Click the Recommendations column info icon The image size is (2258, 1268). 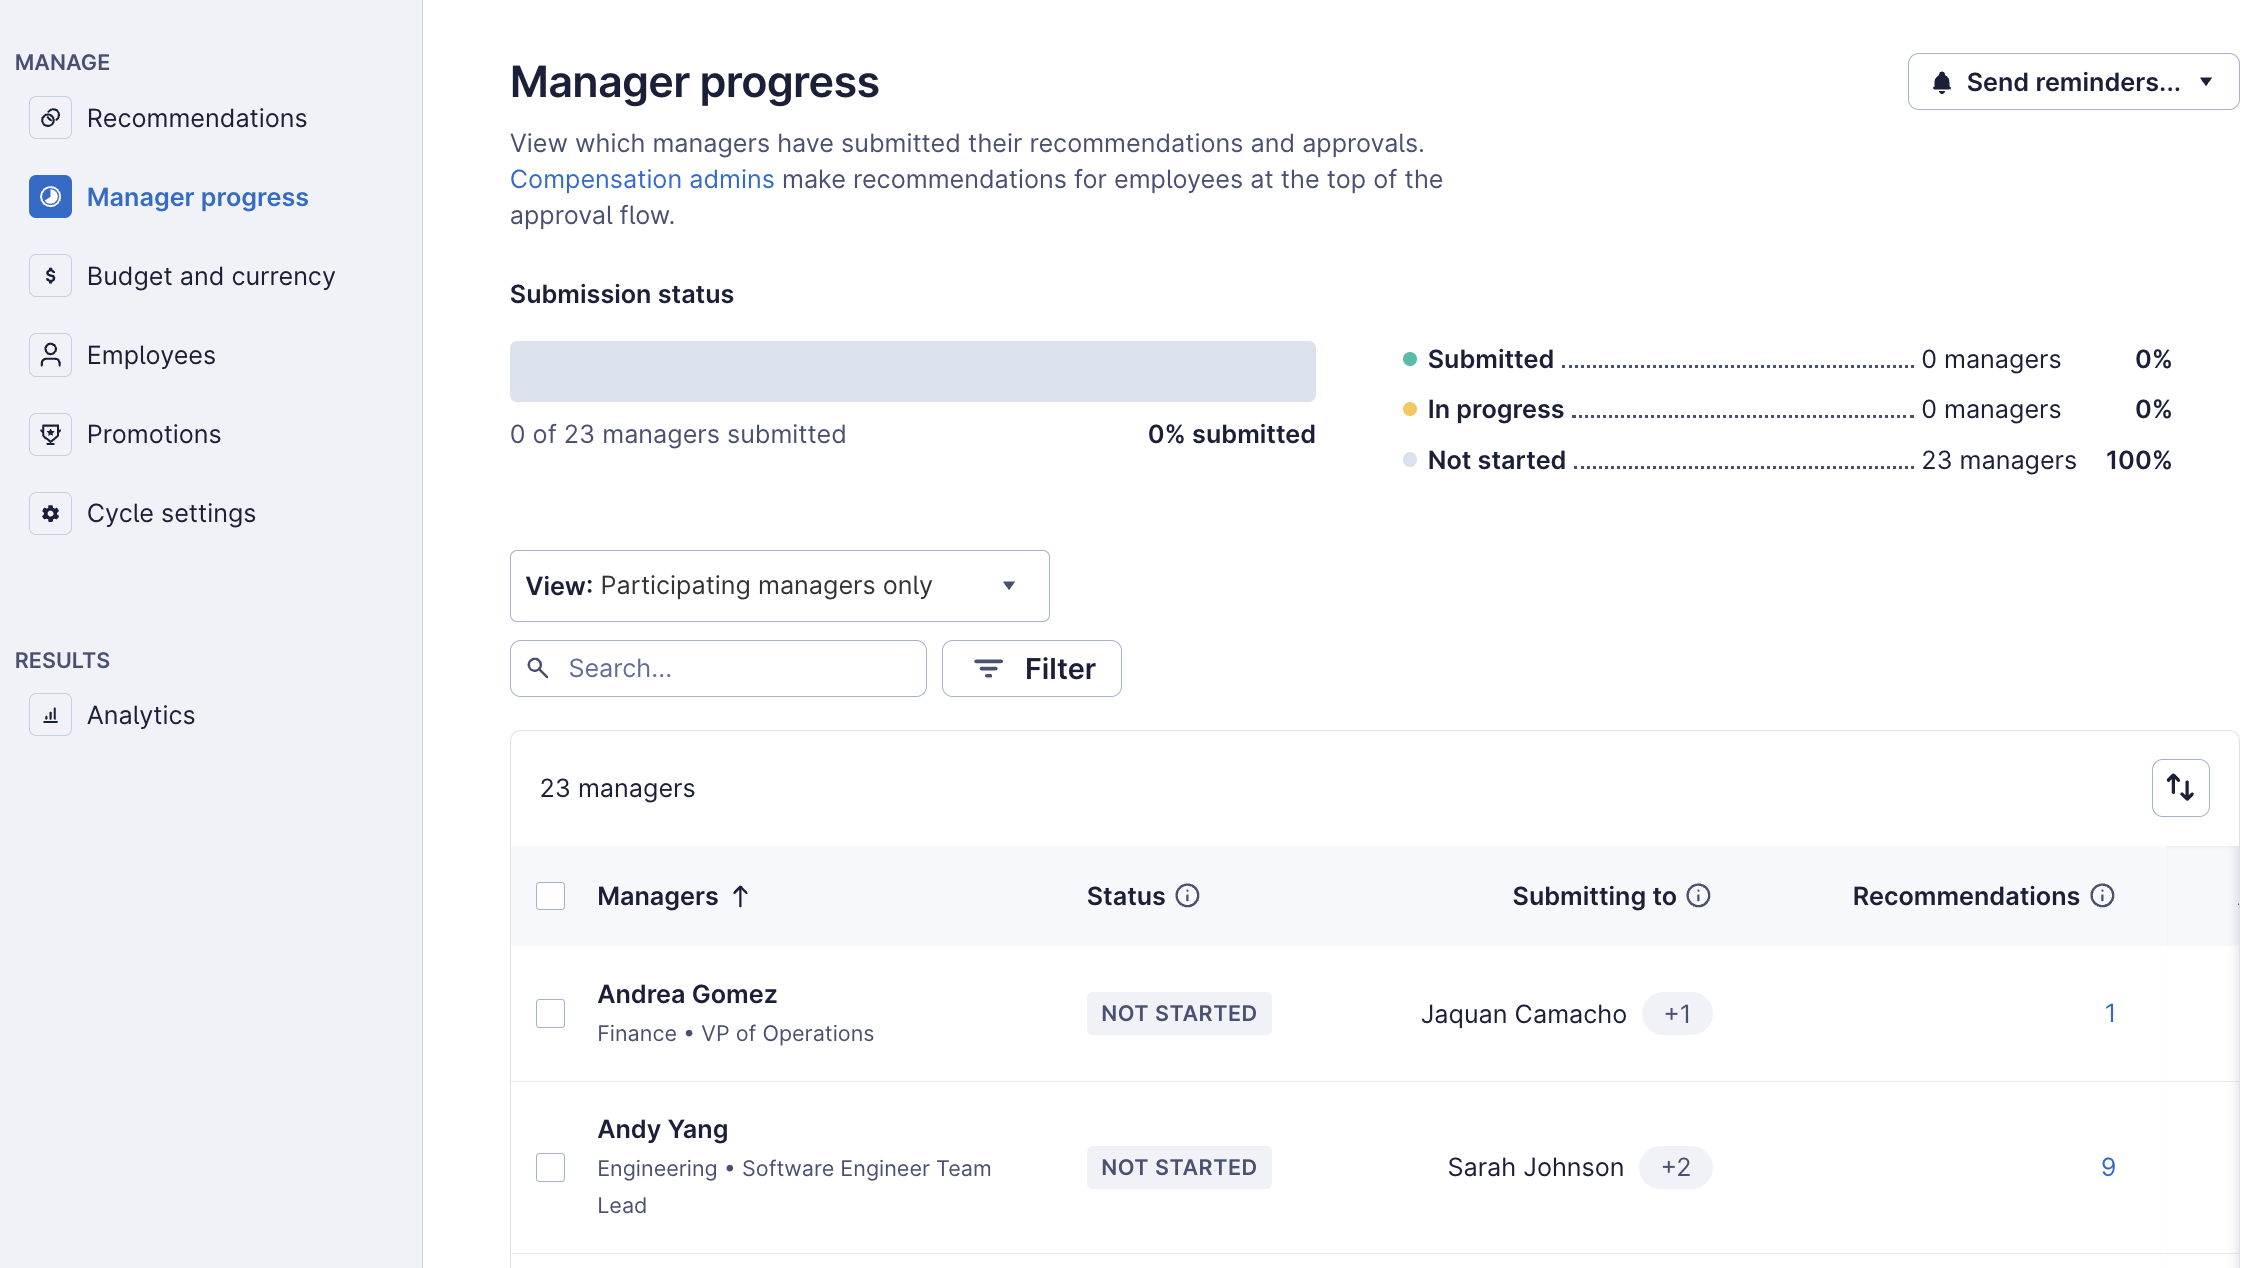pyautogui.click(x=2103, y=896)
